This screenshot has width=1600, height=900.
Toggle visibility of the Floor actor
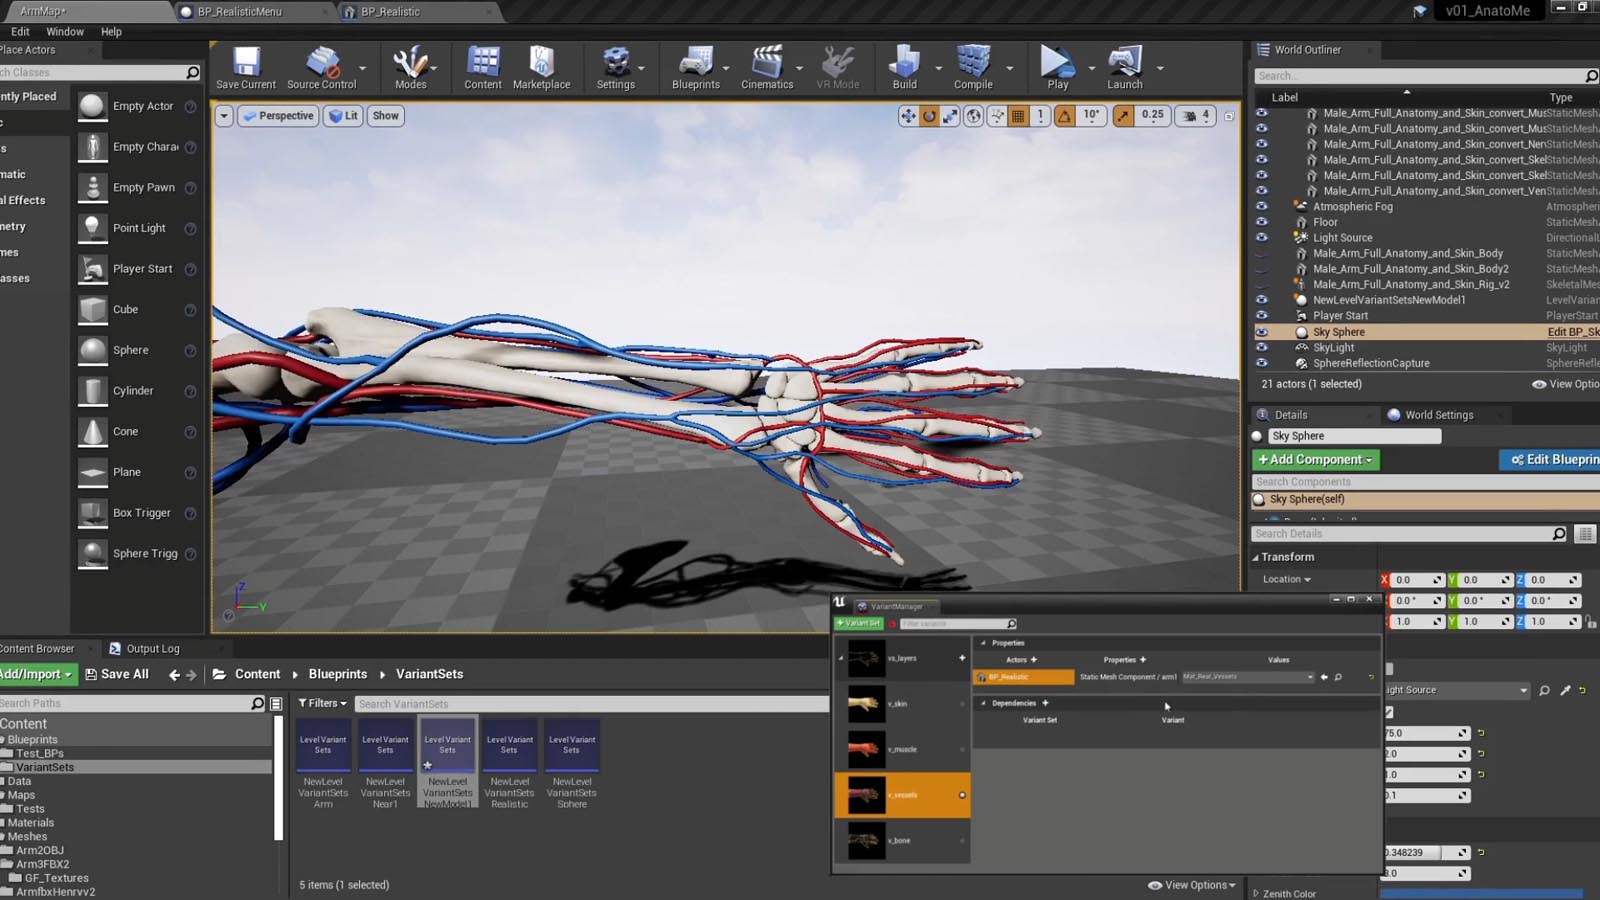pos(1262,222)
